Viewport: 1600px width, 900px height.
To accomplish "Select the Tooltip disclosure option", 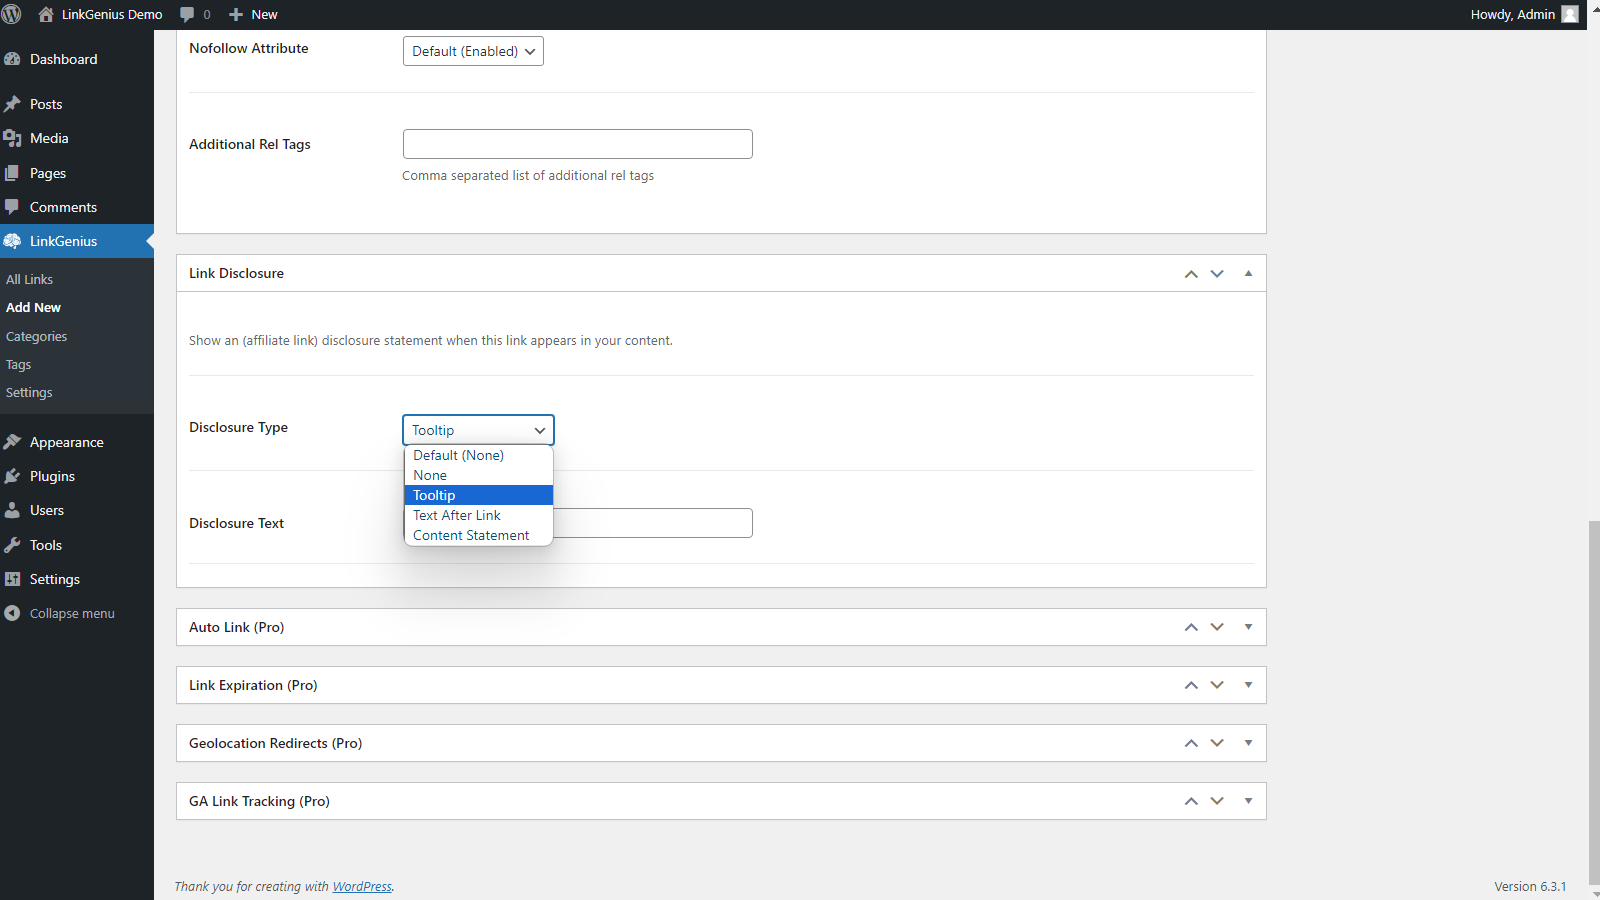I will 478,495.
